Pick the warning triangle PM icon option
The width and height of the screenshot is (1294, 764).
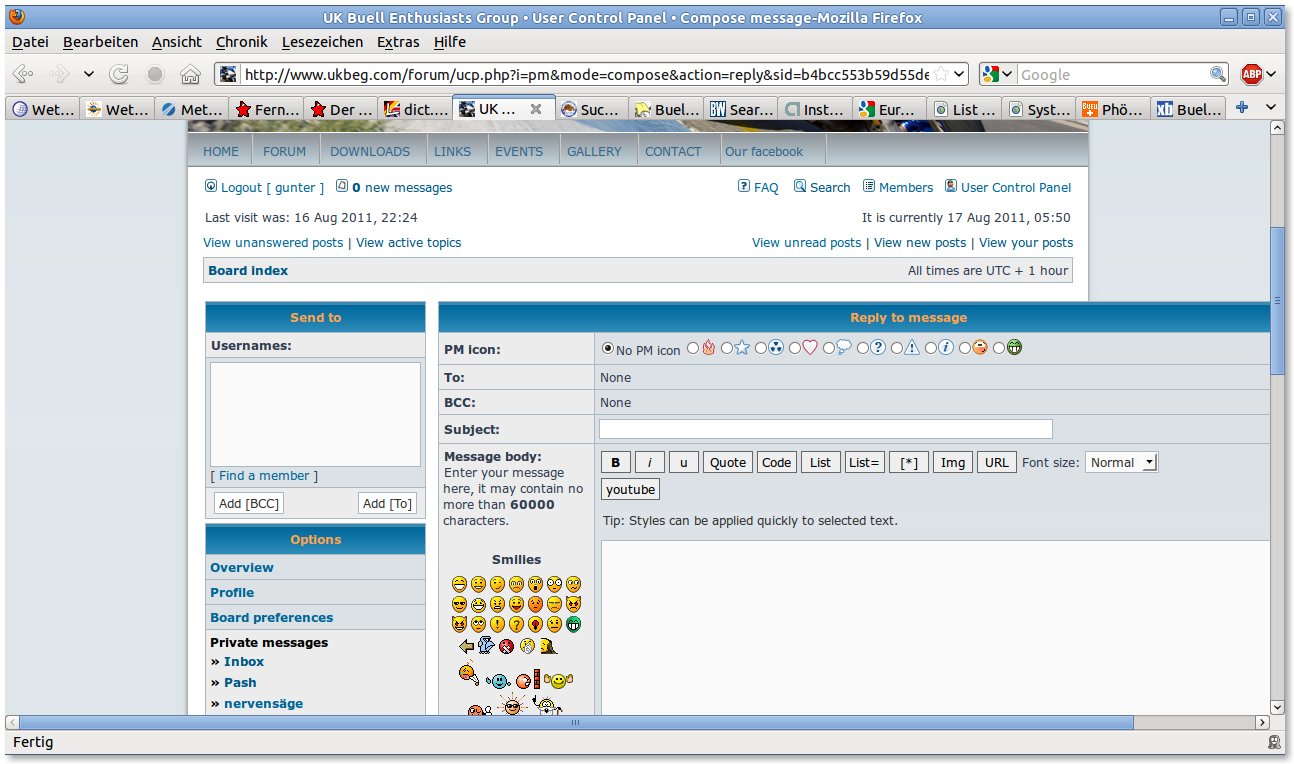pos(897,349)
